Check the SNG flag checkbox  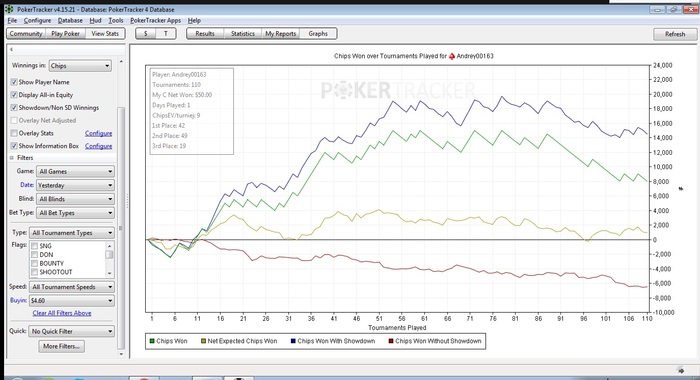click(34, 246)
